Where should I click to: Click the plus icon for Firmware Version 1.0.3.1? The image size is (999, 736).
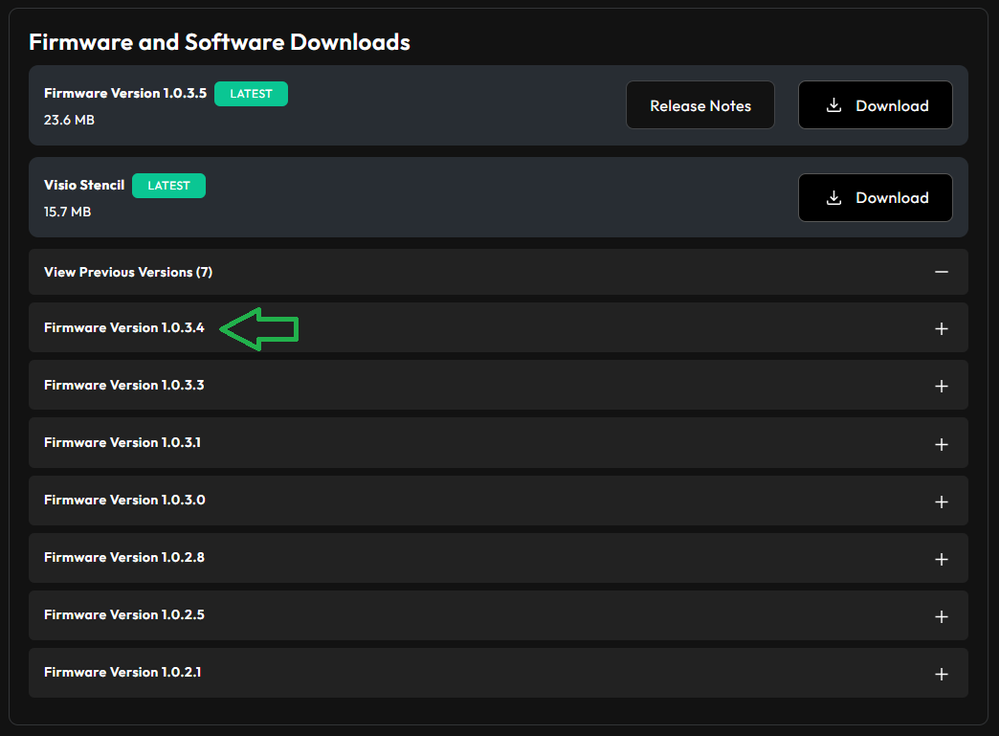point(940,444)
